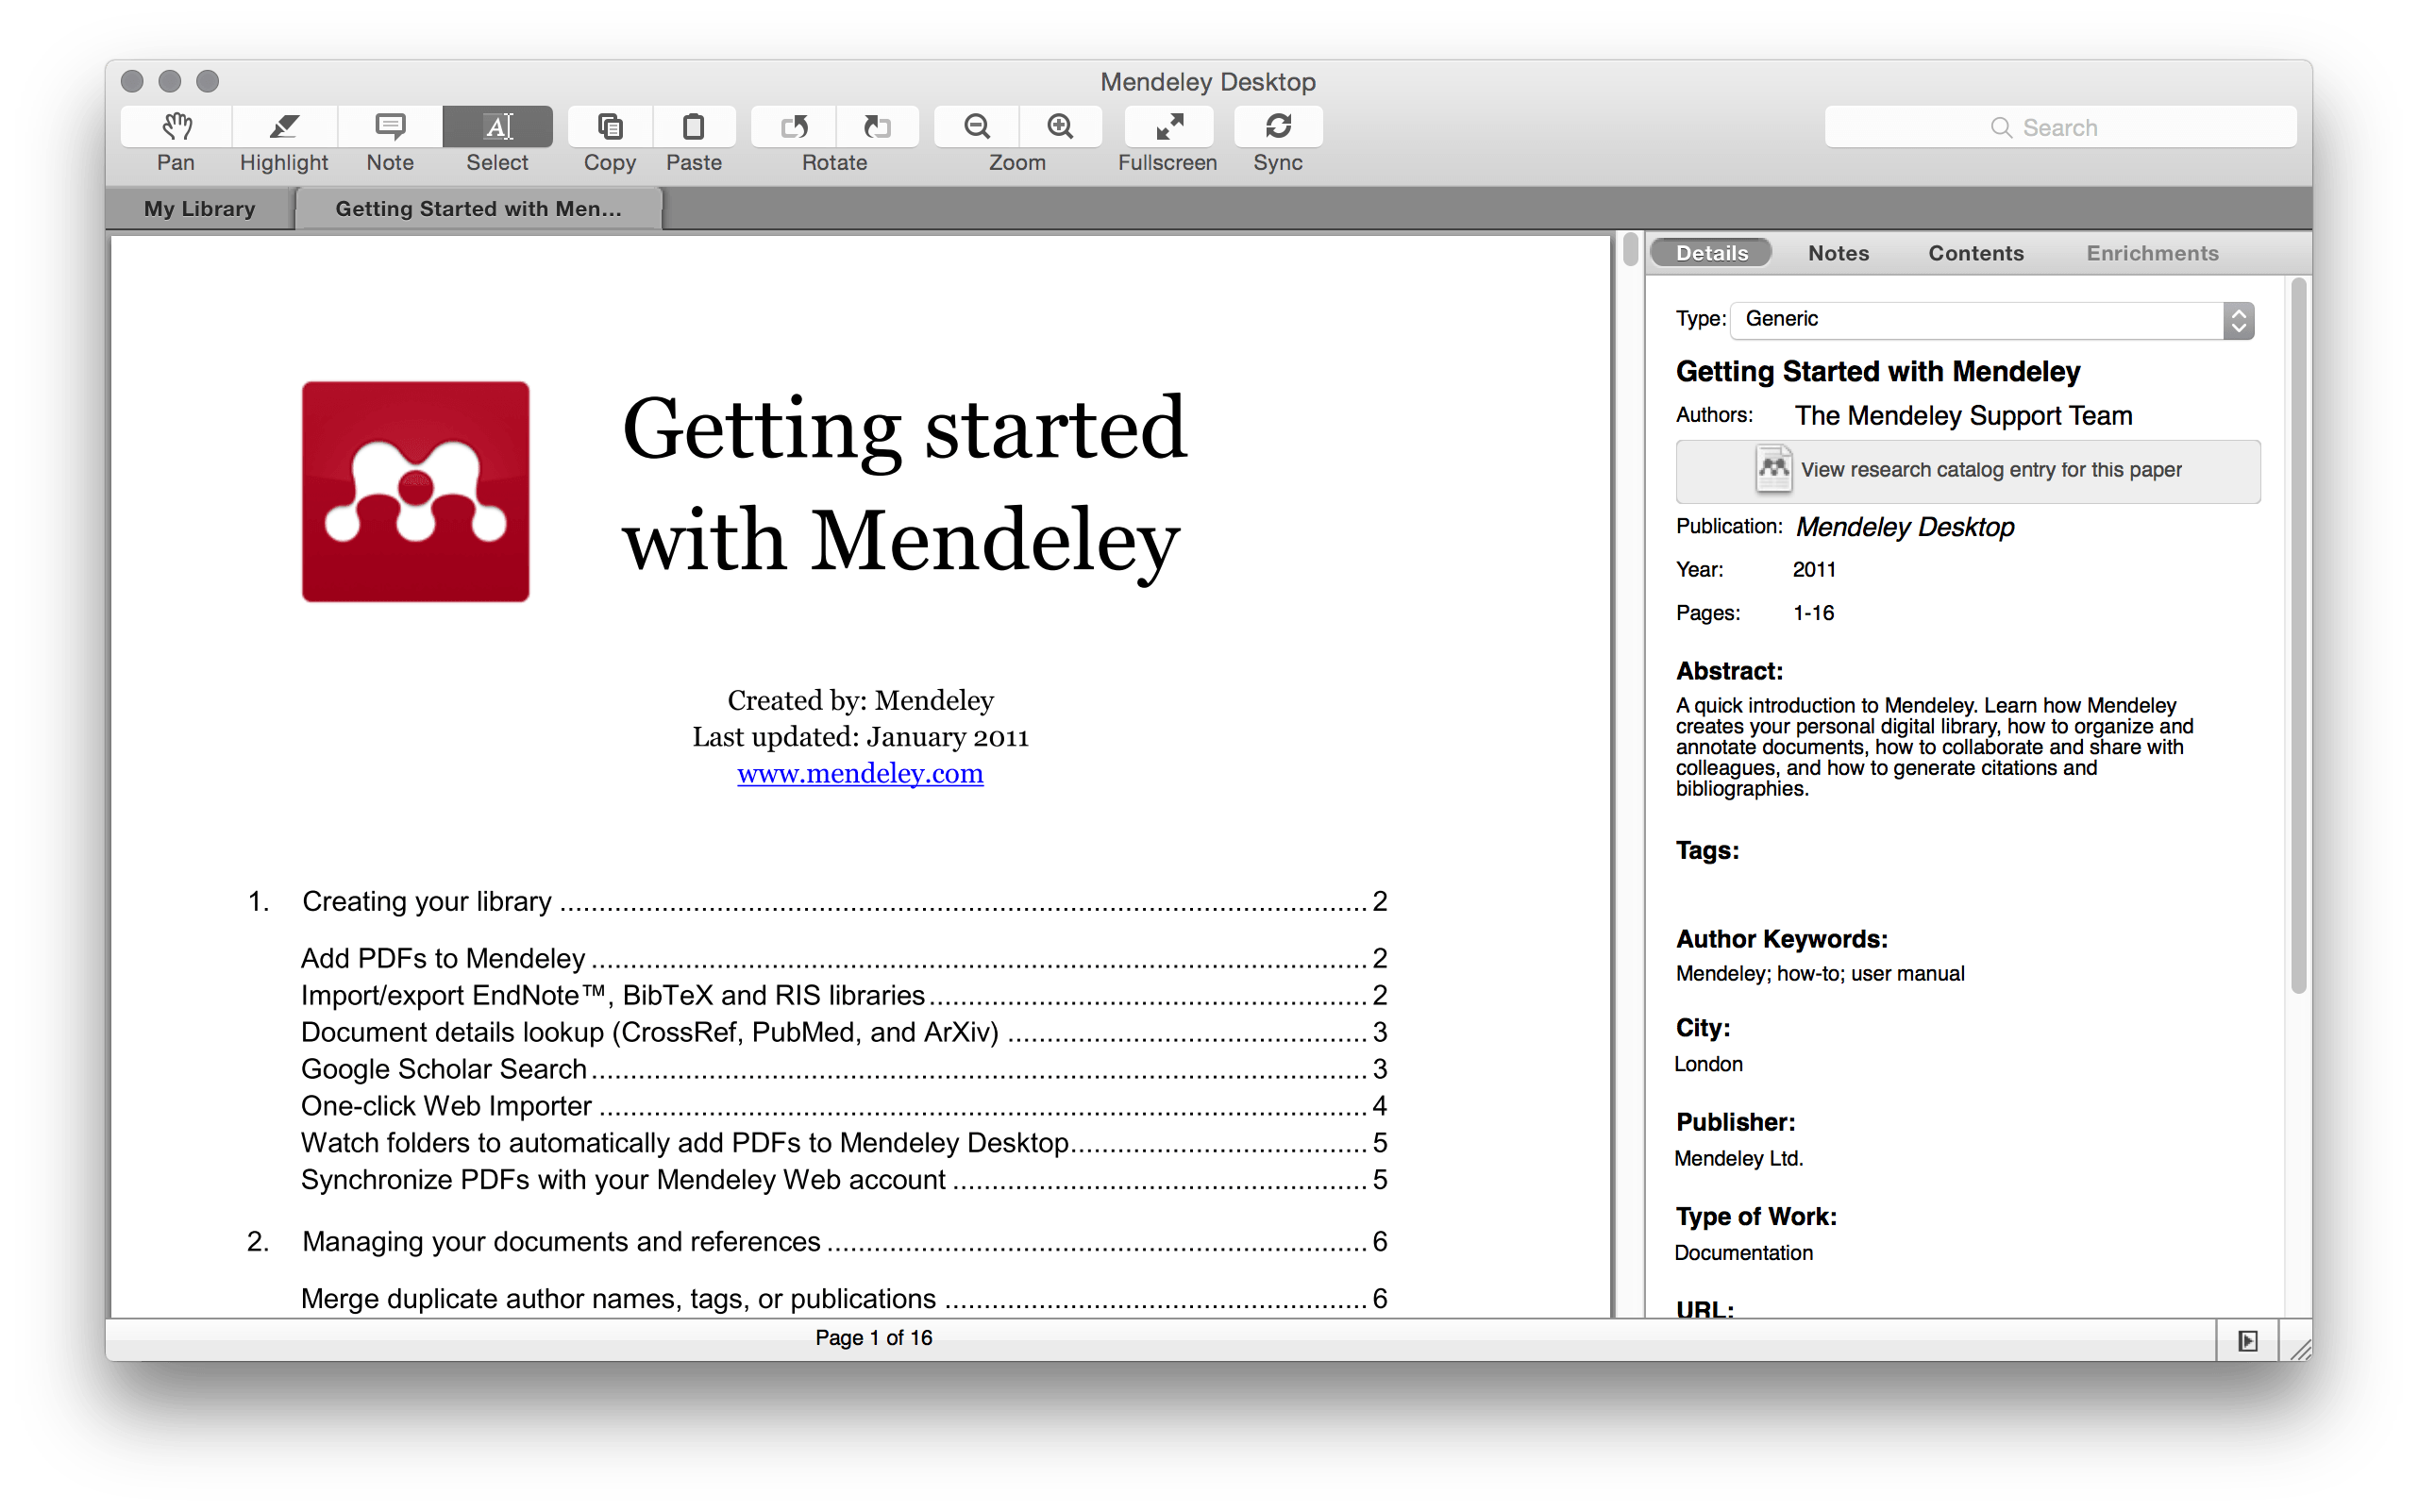Collapse the details panel with the arrow button

pos(2247,1340)
